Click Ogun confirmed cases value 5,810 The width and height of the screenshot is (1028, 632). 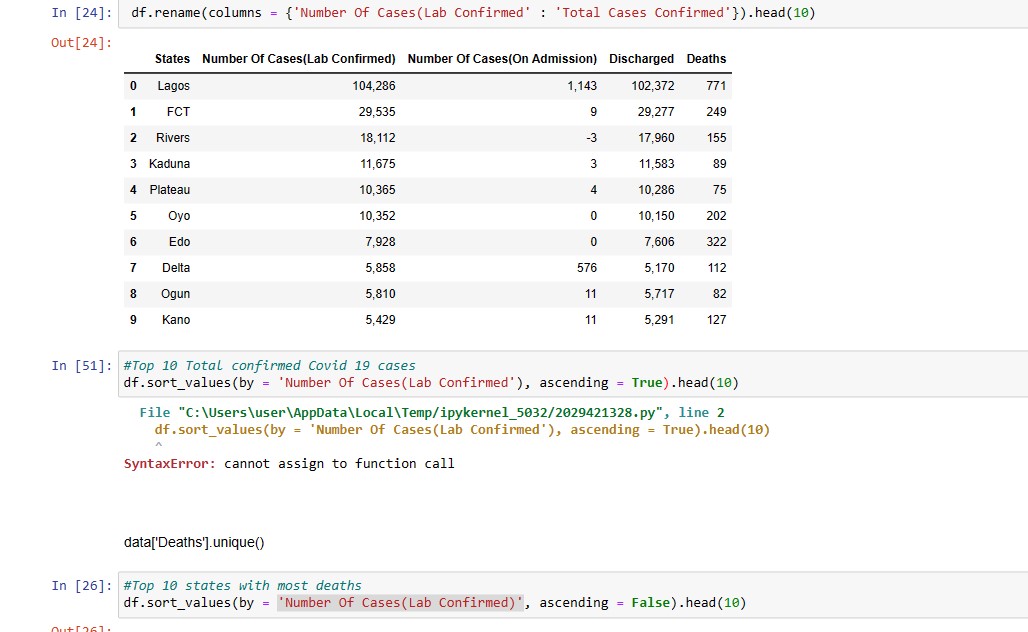pos(380,294)
